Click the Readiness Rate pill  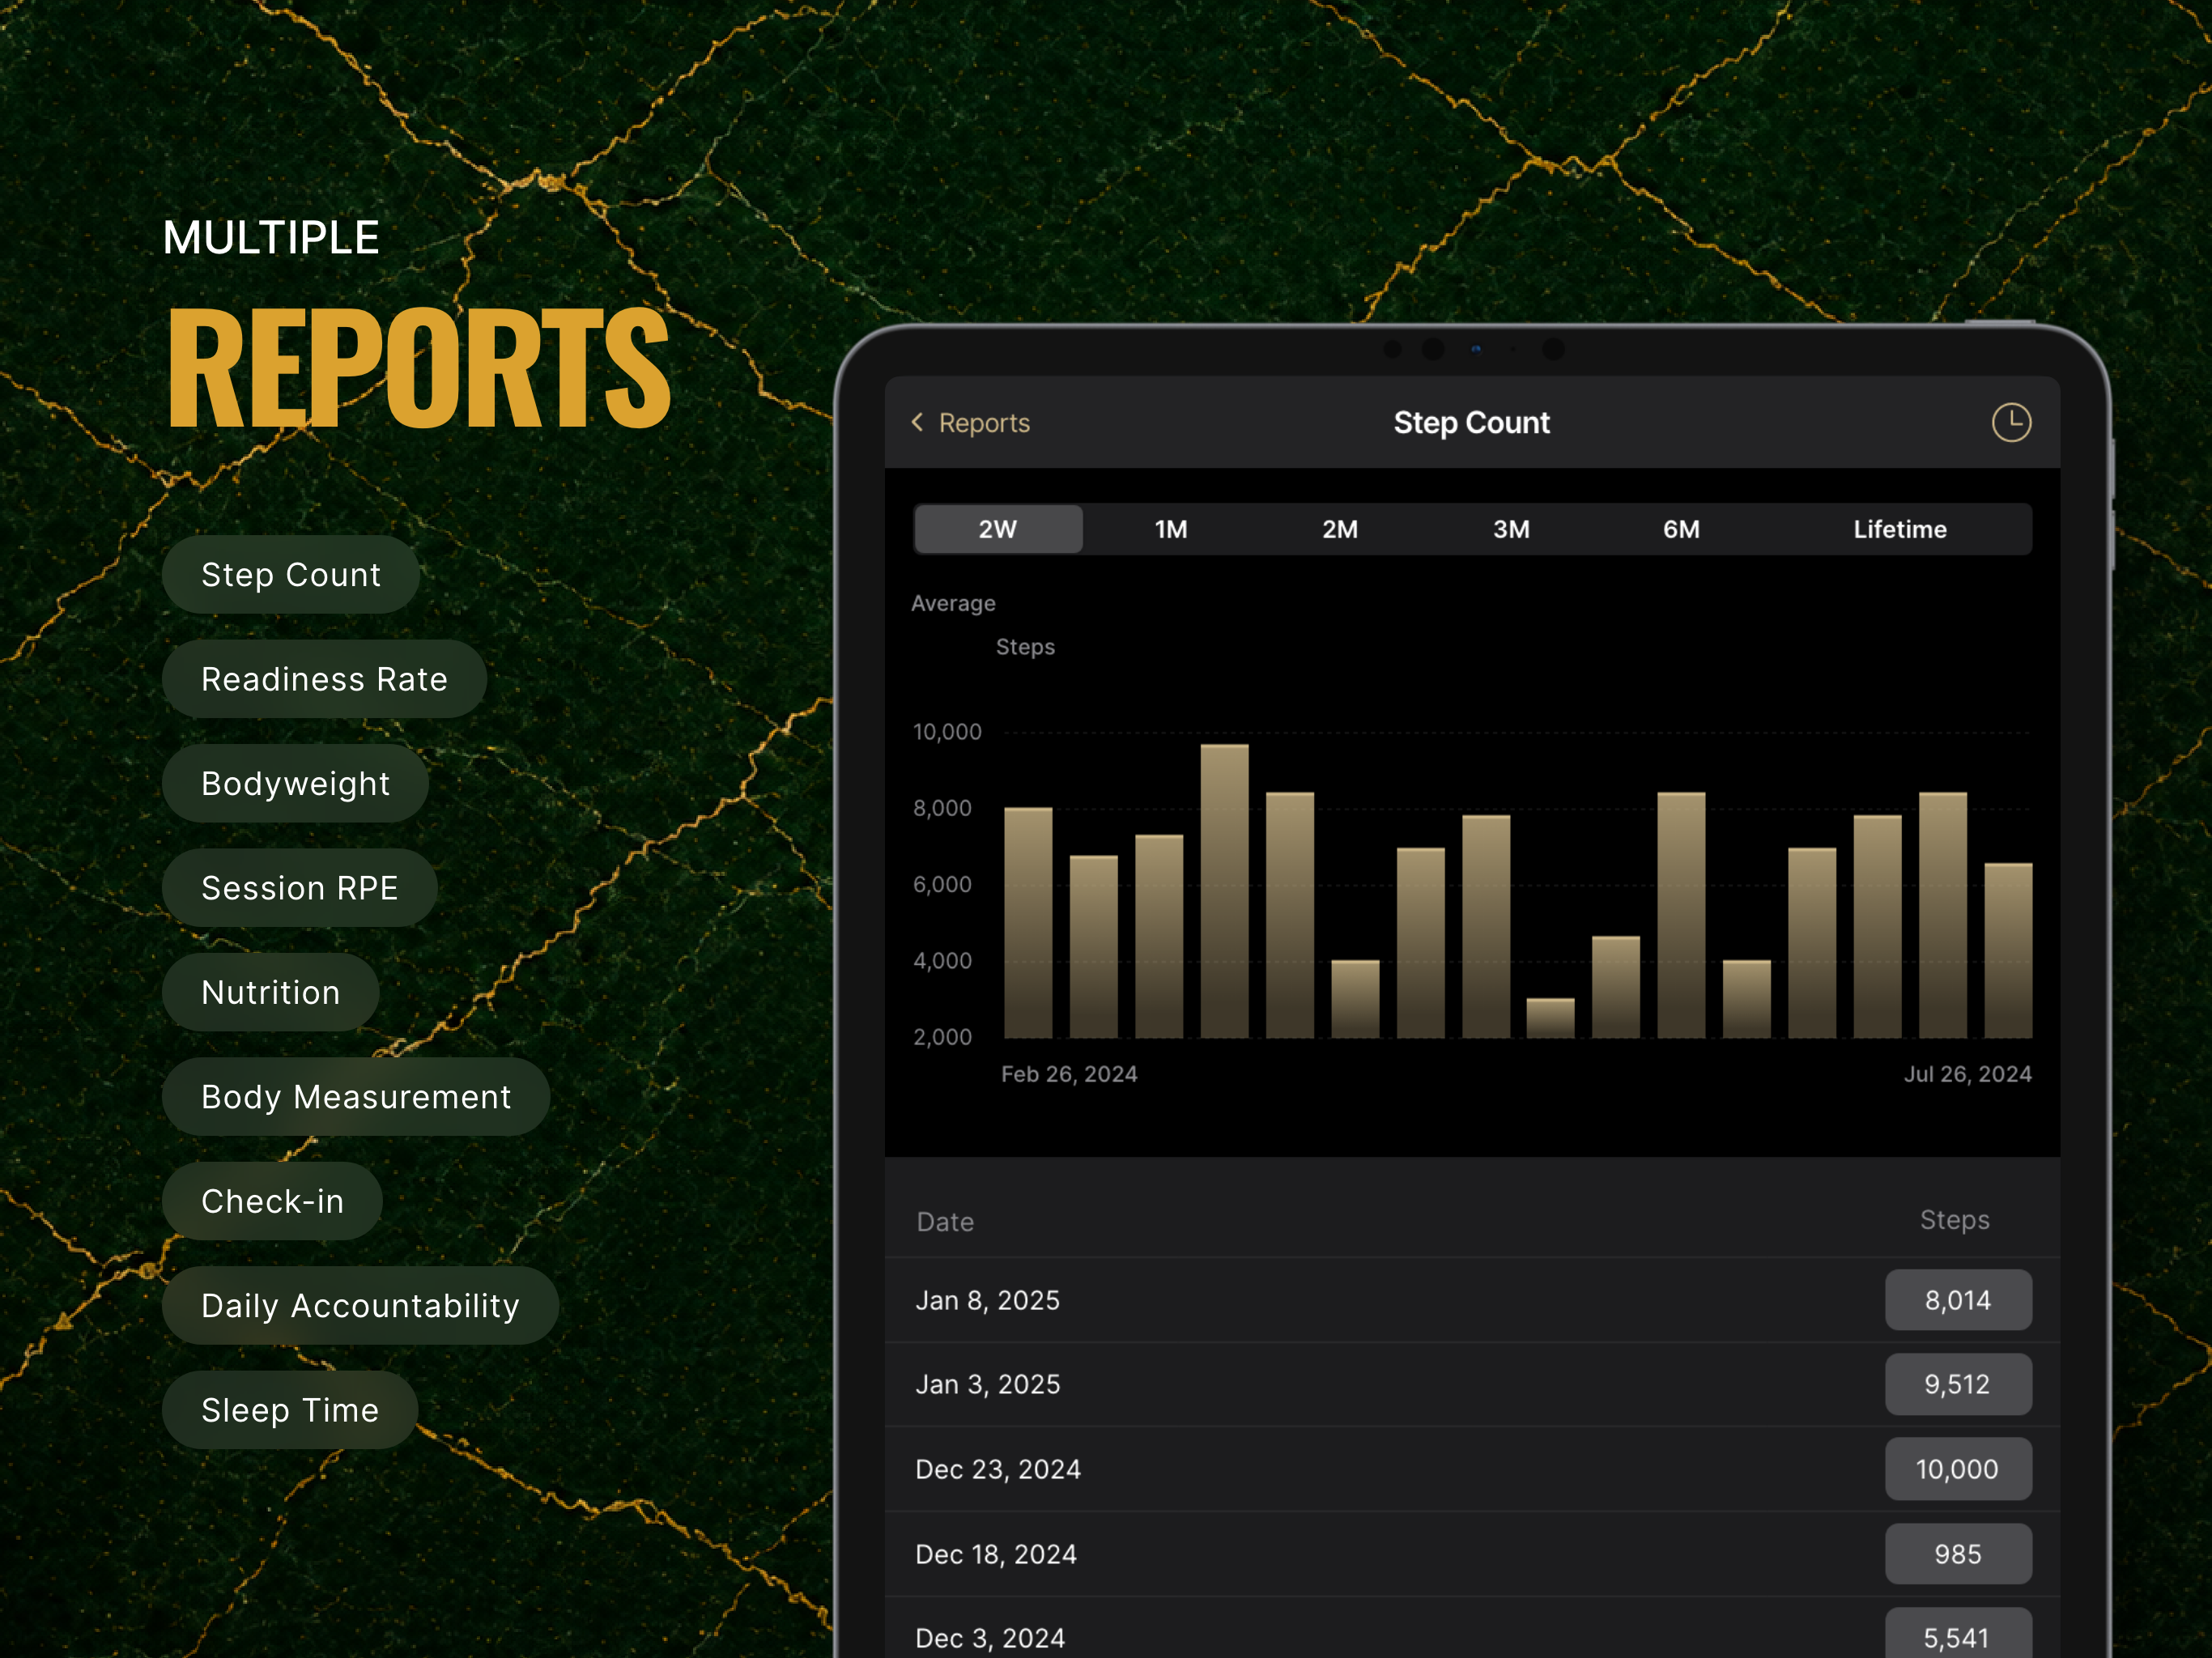coord(324,679)
